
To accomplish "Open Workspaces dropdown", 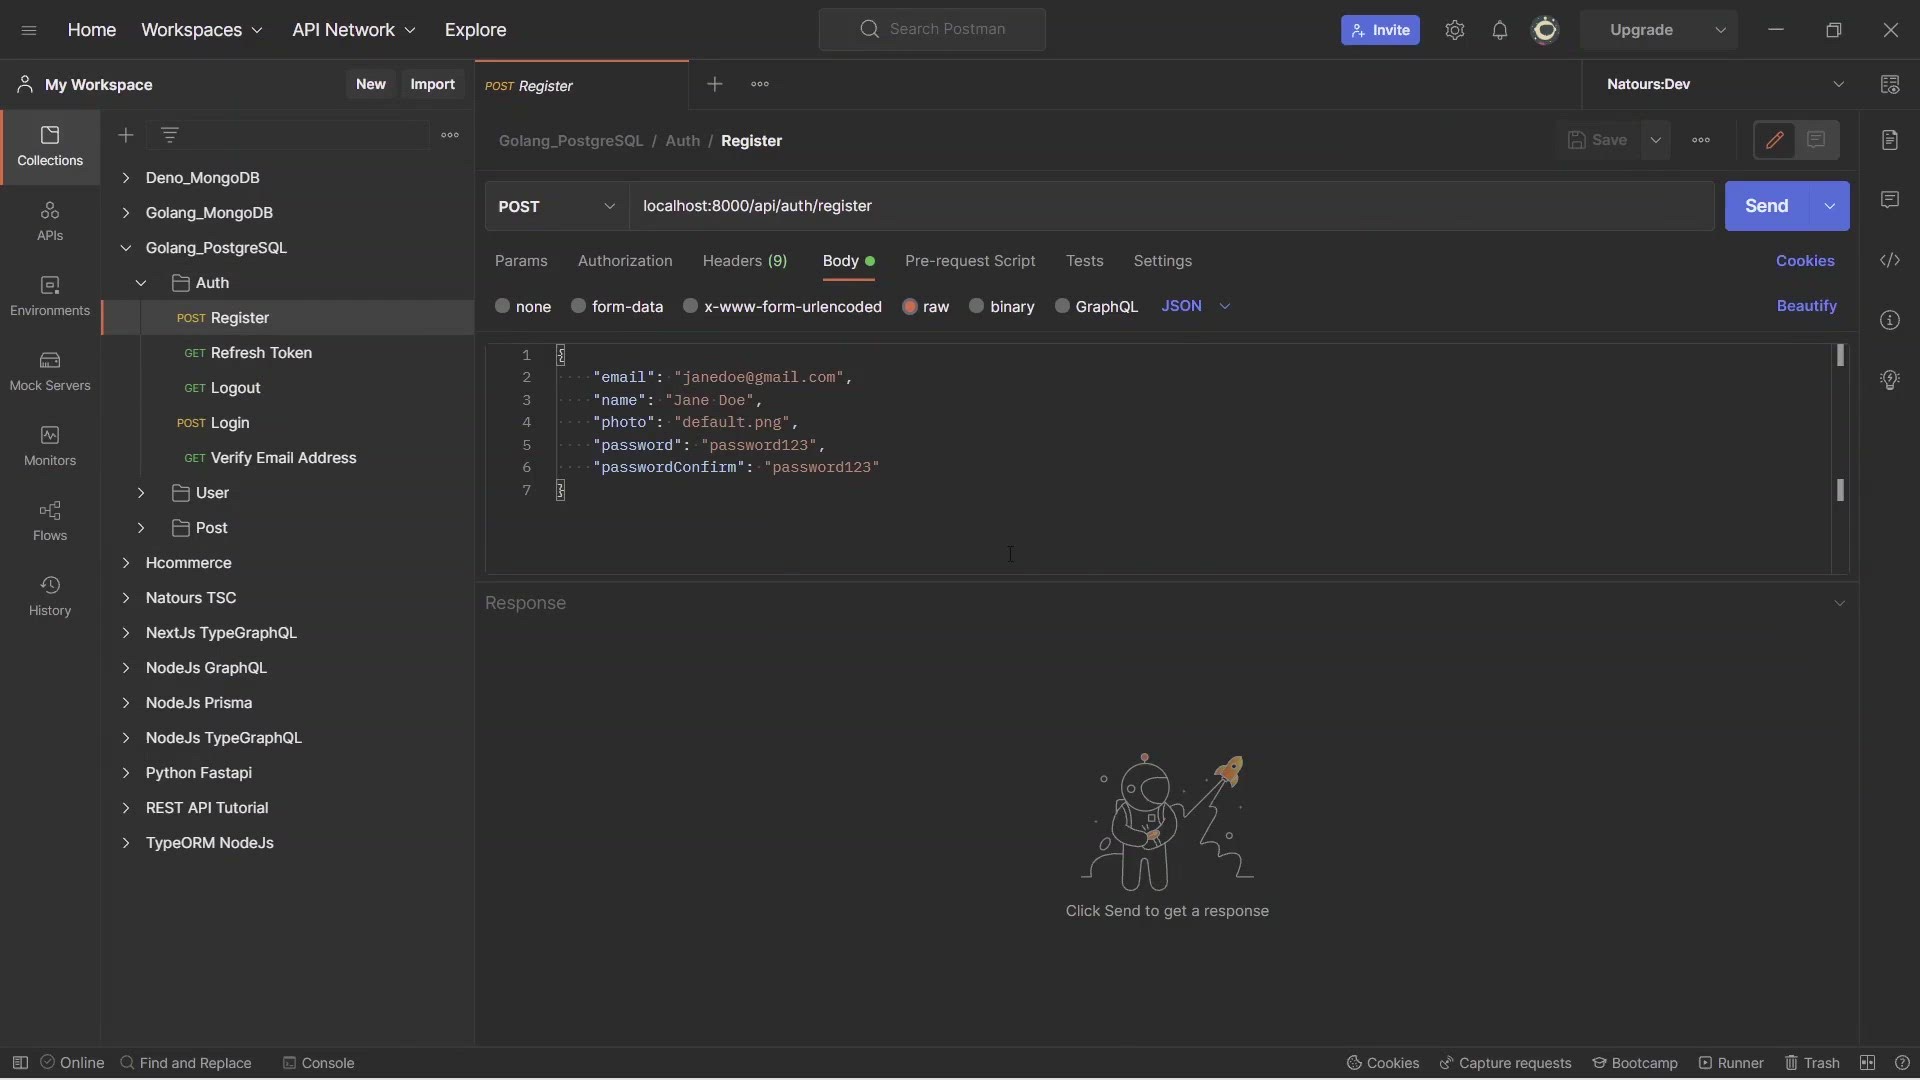I will [x=202, y=30].
